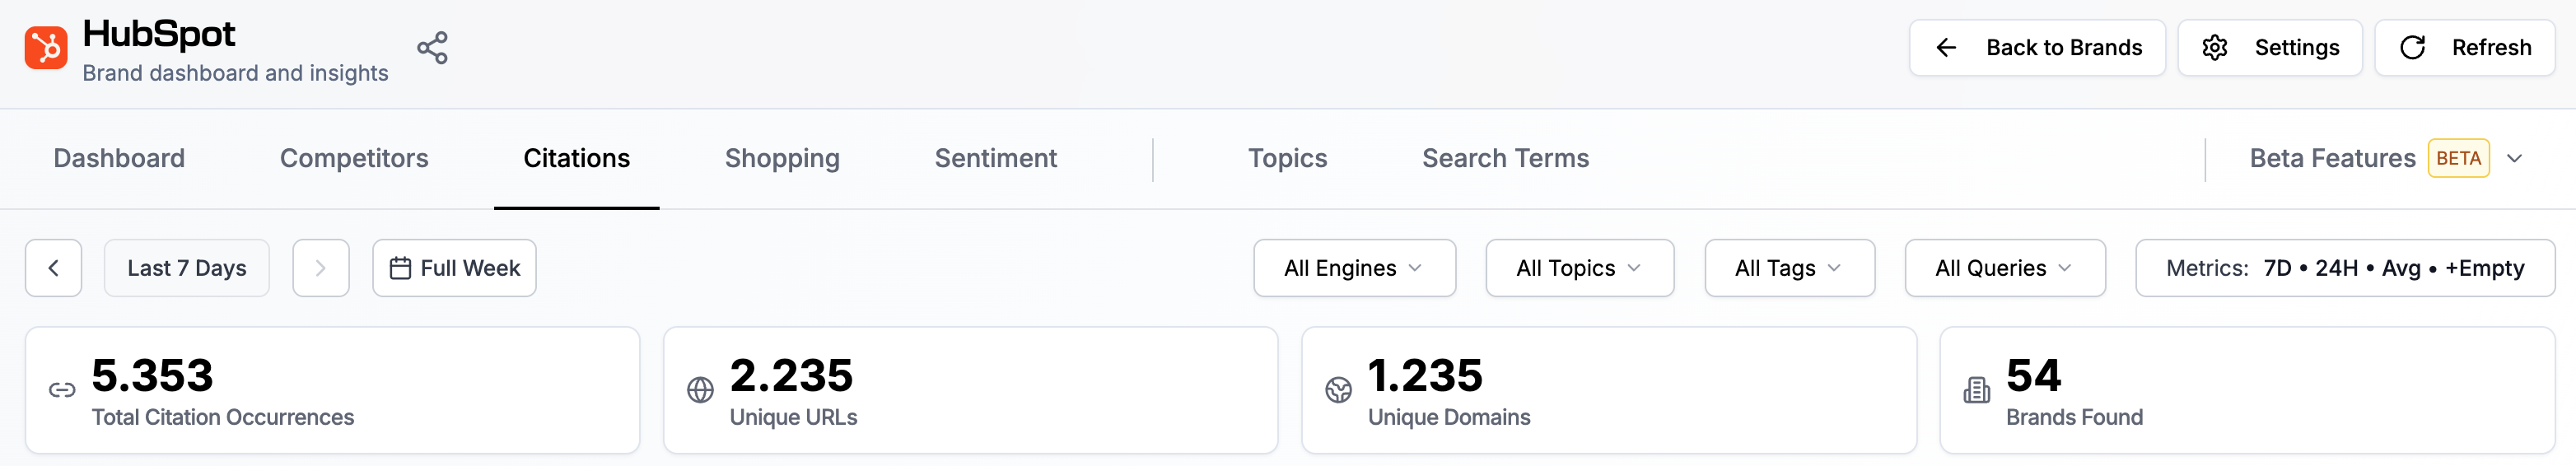
Task: Open the All Engines dropdown
Action: pyautogui.click(x=1354, y=268)
